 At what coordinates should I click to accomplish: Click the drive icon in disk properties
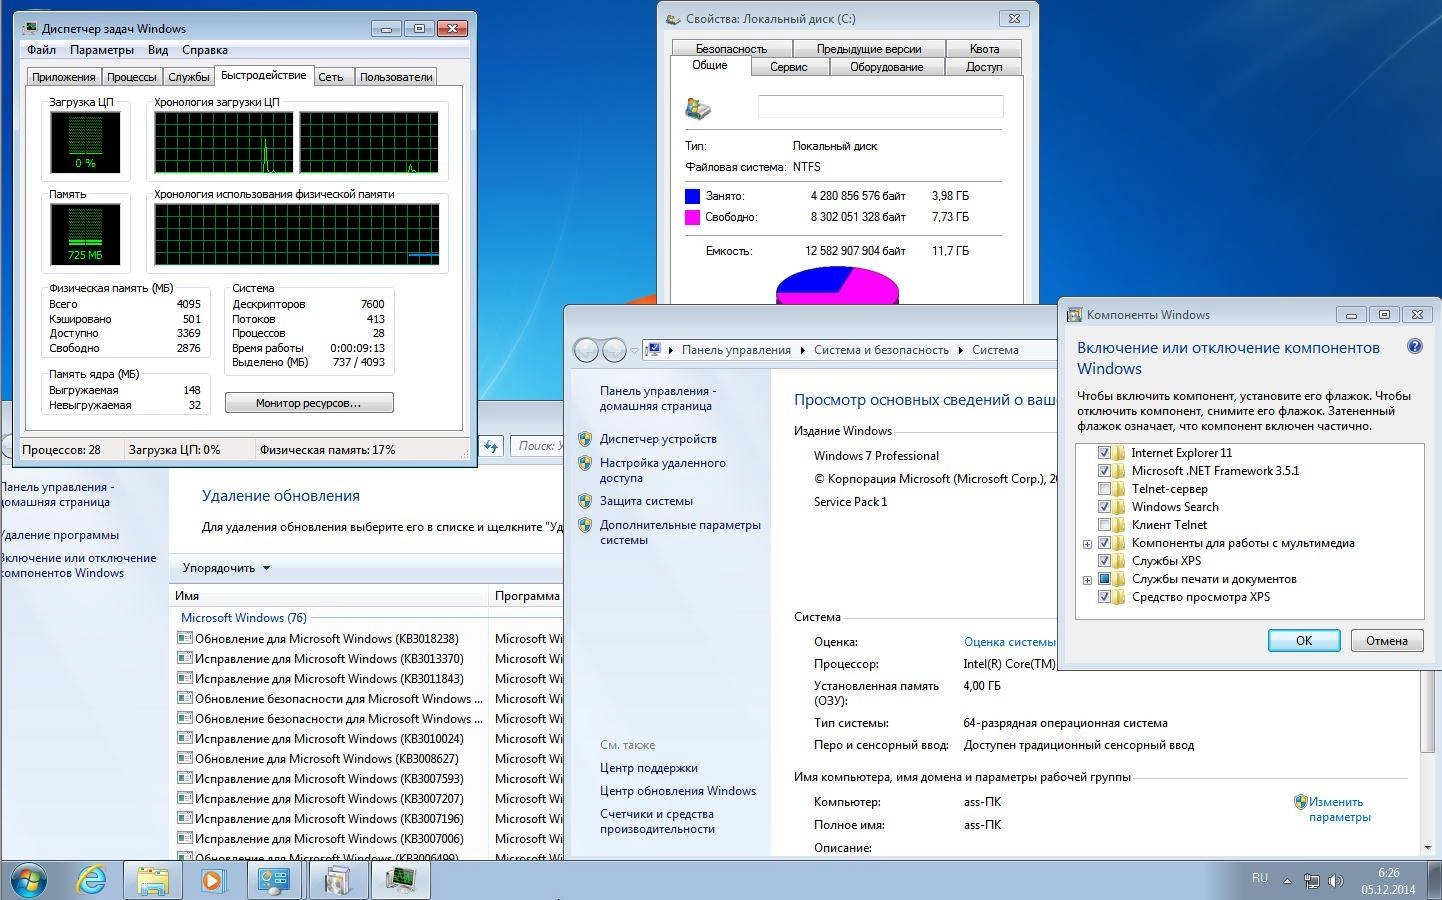[698, 108]
